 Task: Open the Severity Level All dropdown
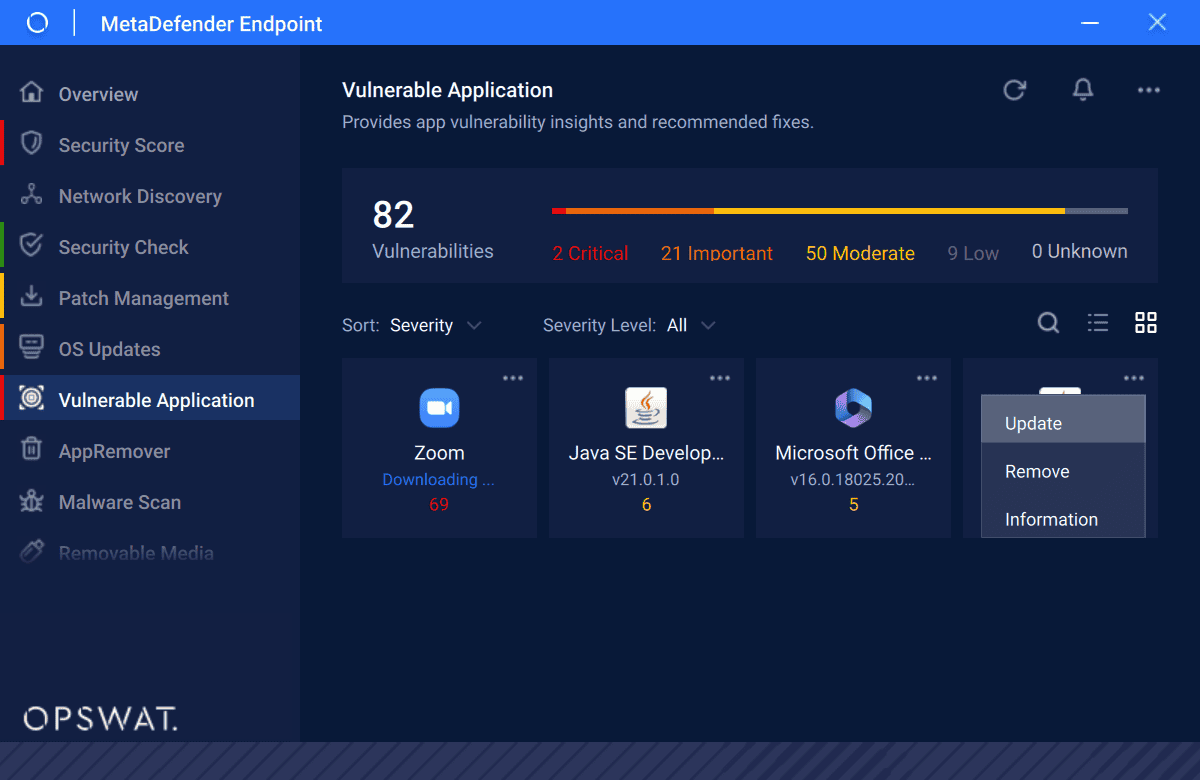click(691, 325)
